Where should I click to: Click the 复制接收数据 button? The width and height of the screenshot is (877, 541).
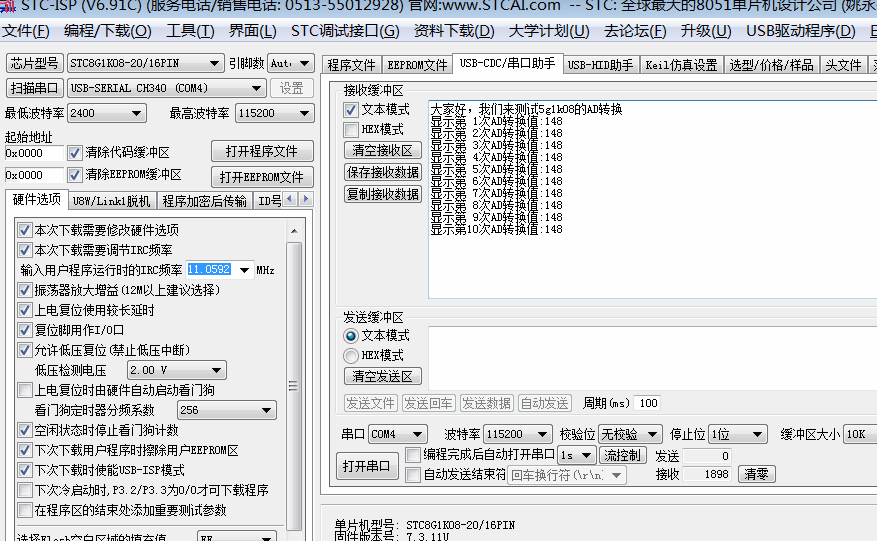[x=383, y=194]
